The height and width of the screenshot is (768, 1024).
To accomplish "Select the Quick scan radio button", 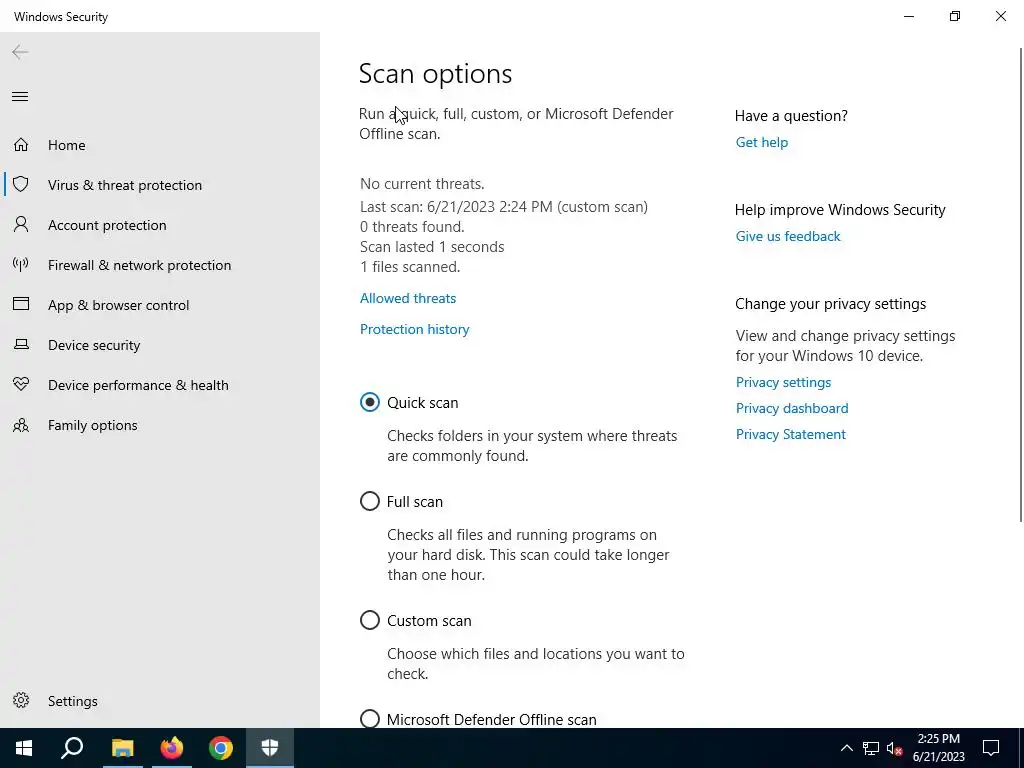I will [370, 402].
